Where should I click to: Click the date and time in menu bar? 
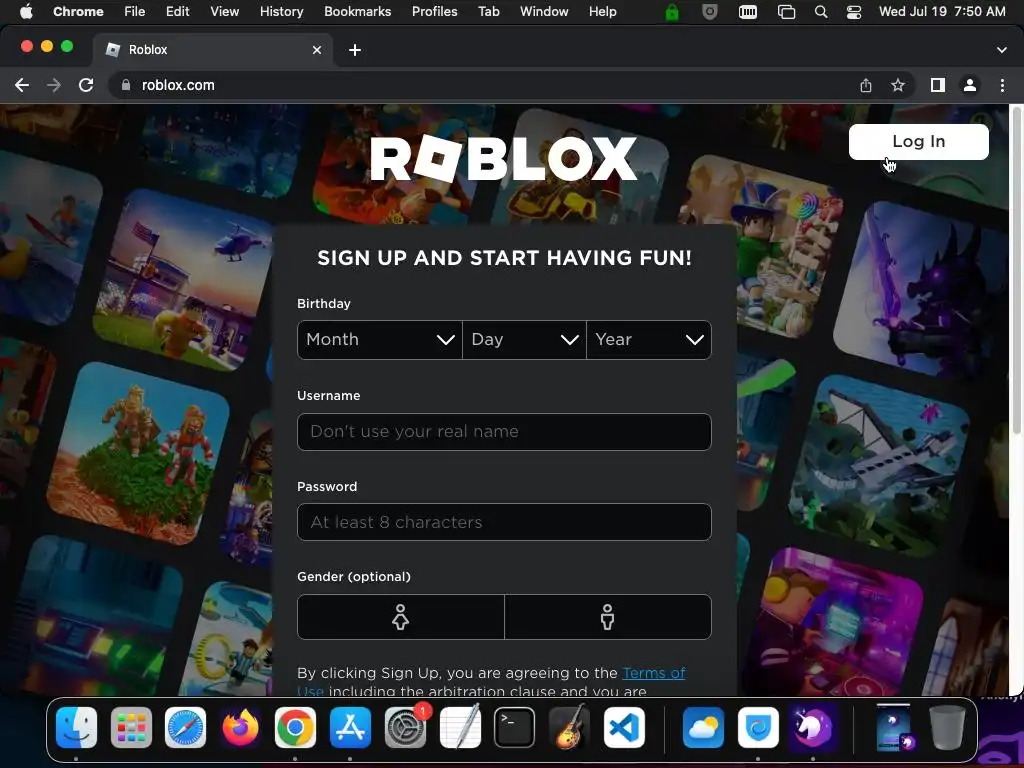coord(942,11)
